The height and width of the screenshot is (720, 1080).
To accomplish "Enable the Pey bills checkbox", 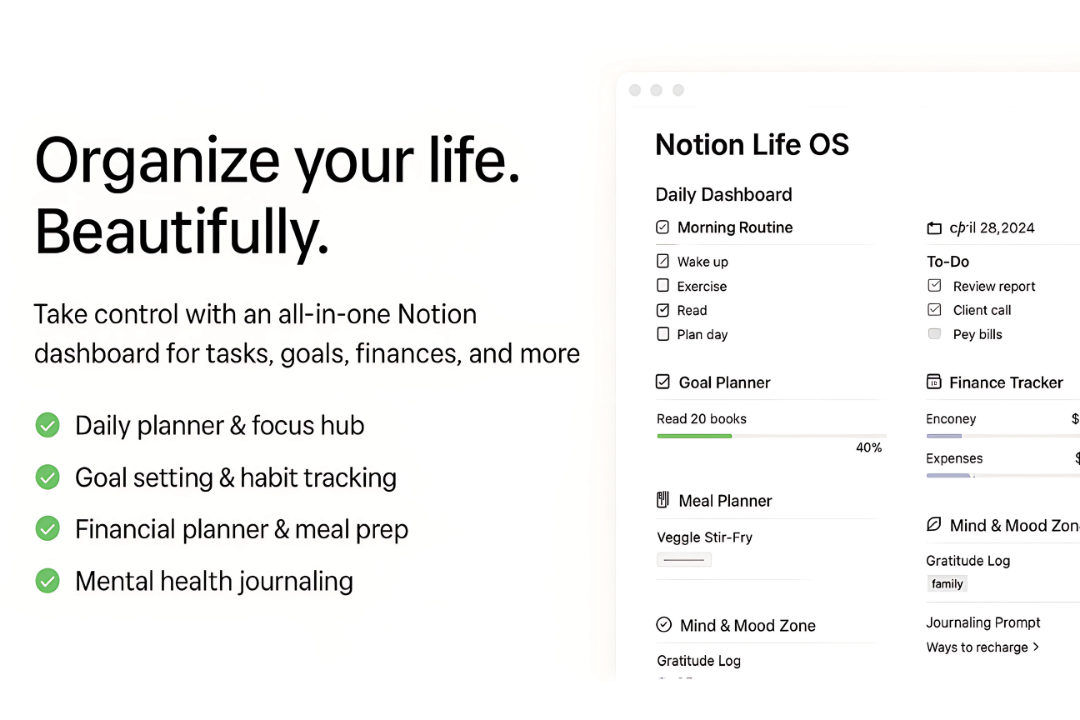I will [934, 333].
